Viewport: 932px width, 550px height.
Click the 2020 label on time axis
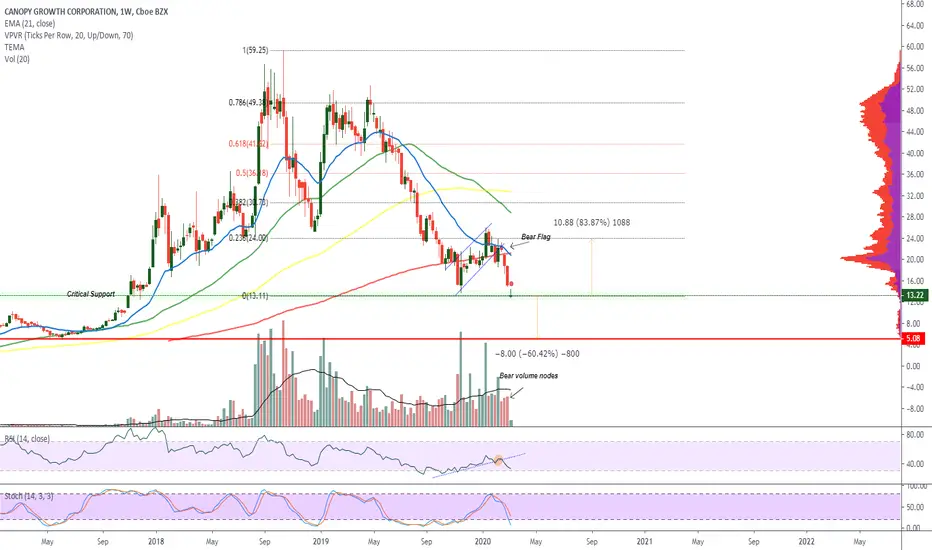pyautogui.click(x=483, y=542)
